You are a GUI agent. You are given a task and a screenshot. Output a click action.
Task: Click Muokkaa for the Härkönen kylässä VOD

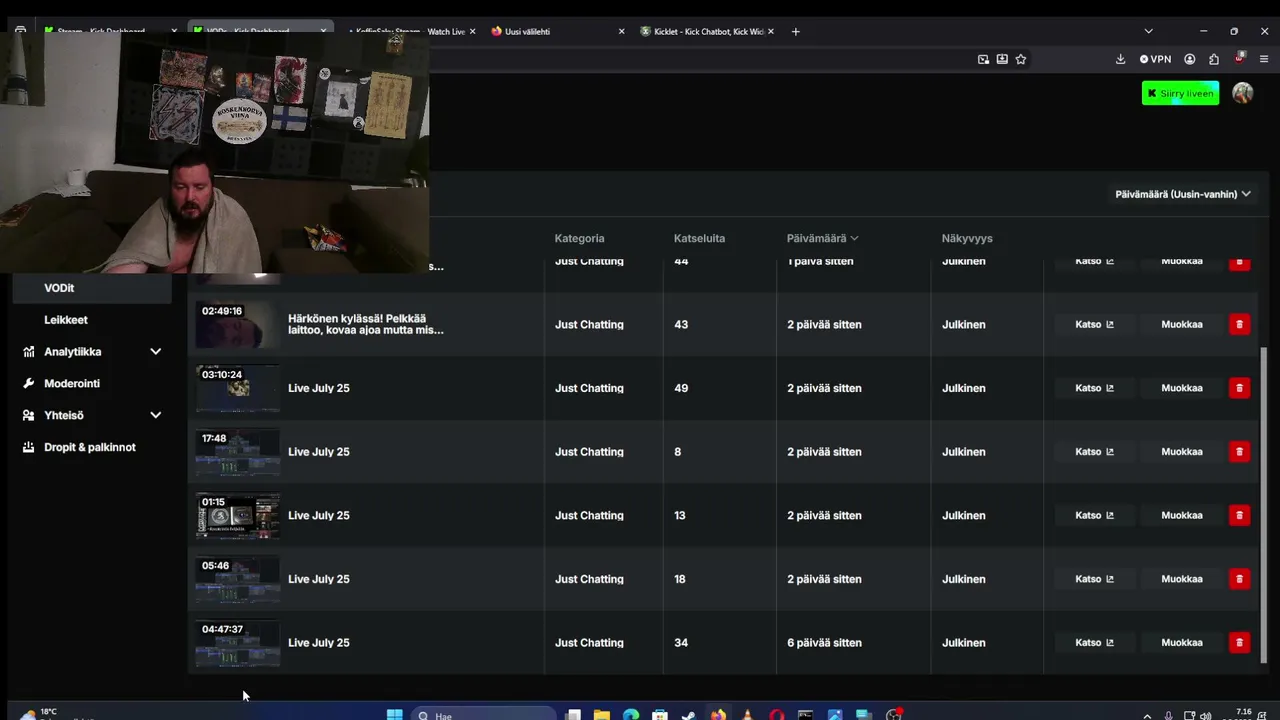coord(1181,324)
